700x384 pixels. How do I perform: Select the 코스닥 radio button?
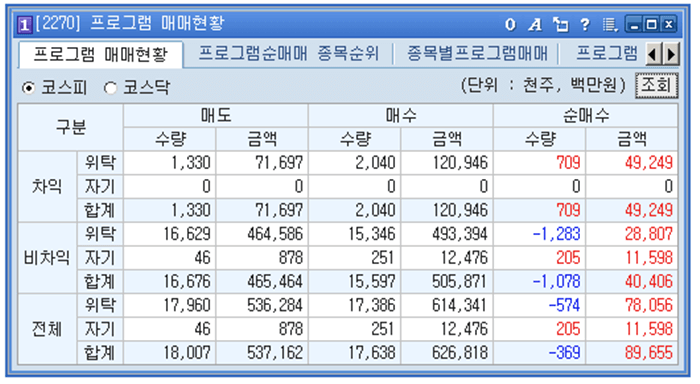(110, 88)
